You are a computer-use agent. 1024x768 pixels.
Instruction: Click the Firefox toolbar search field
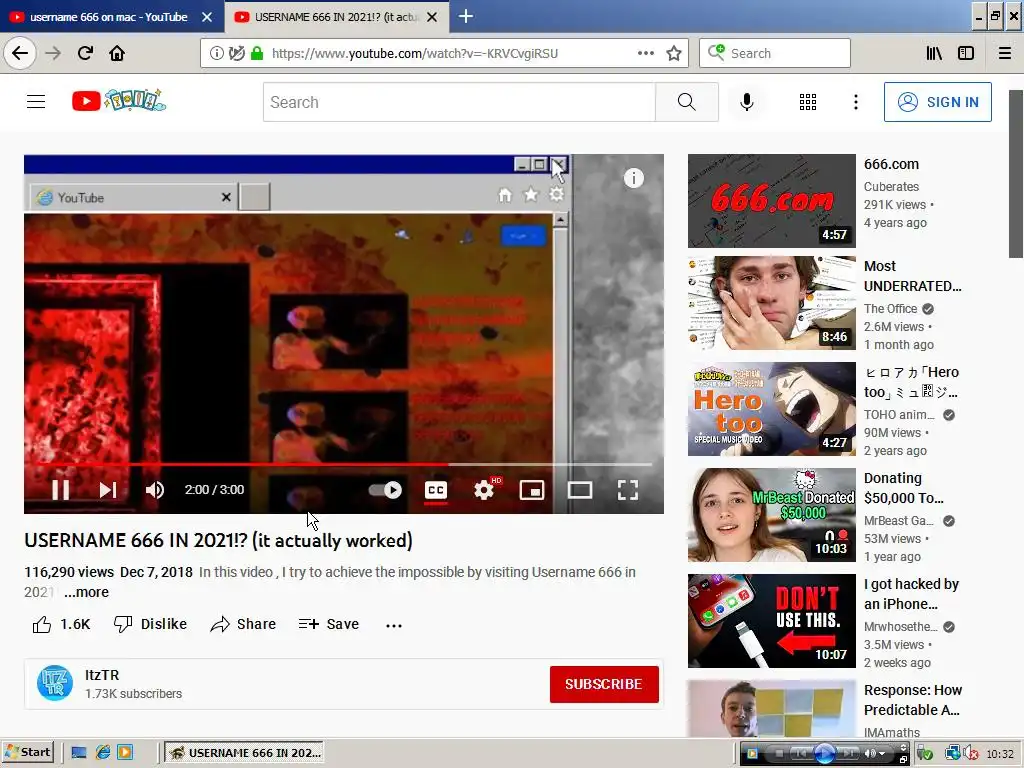click(775, 54)
